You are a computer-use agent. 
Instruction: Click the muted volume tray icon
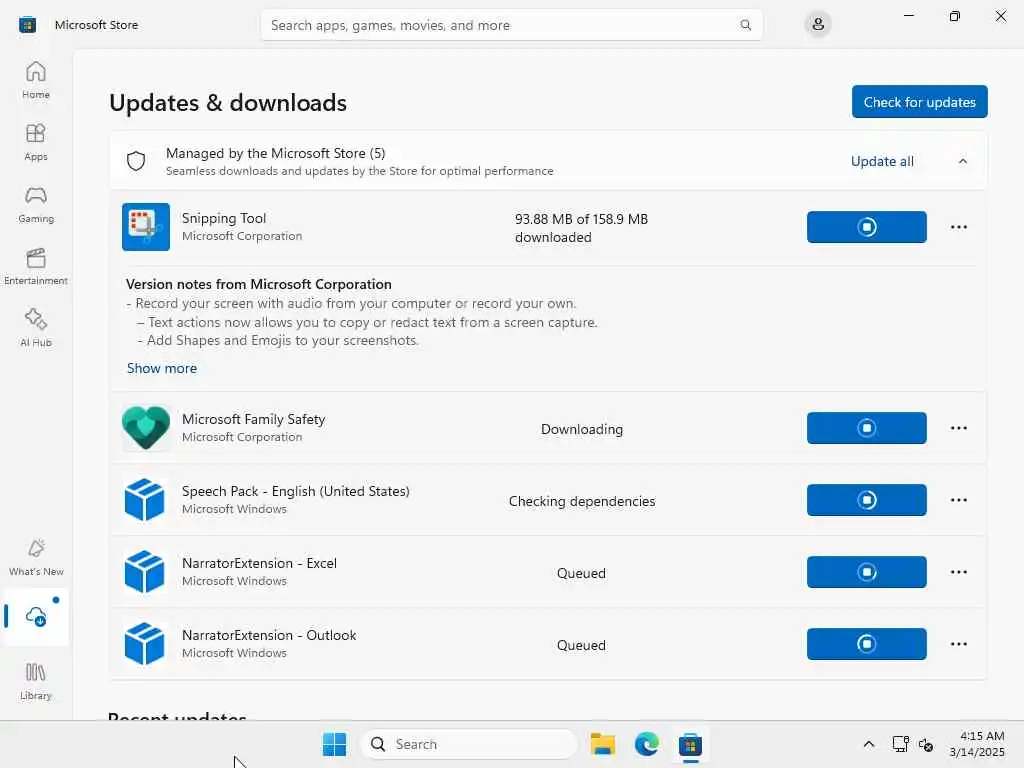(925, 744)
